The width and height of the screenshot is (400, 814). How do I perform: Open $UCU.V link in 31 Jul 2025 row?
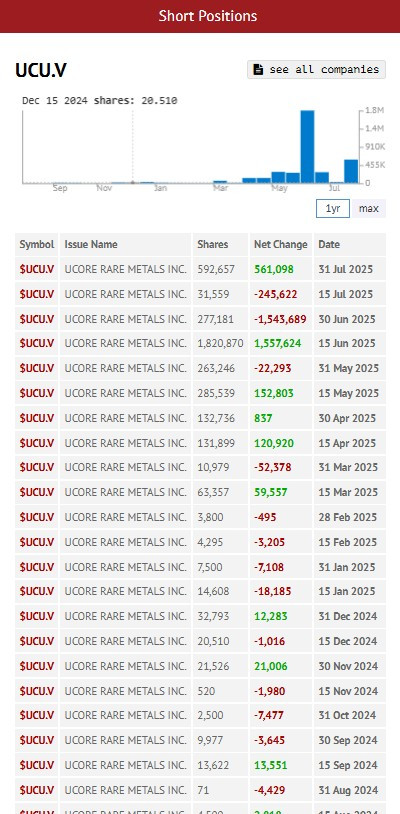(37, 269)
